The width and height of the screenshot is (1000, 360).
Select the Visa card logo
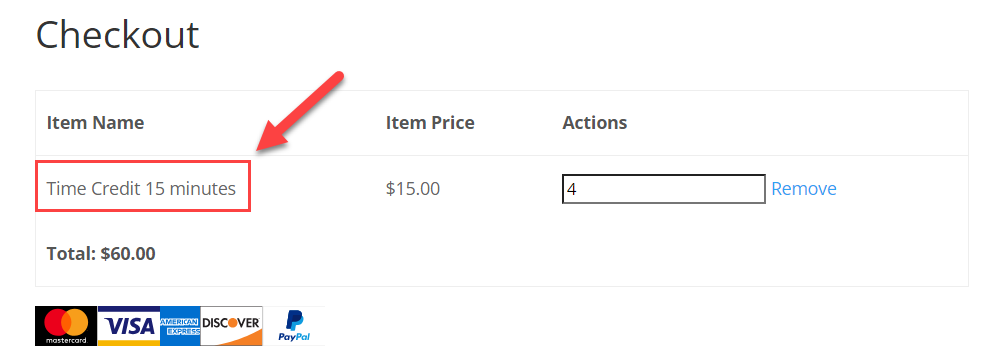pos(129,326)
